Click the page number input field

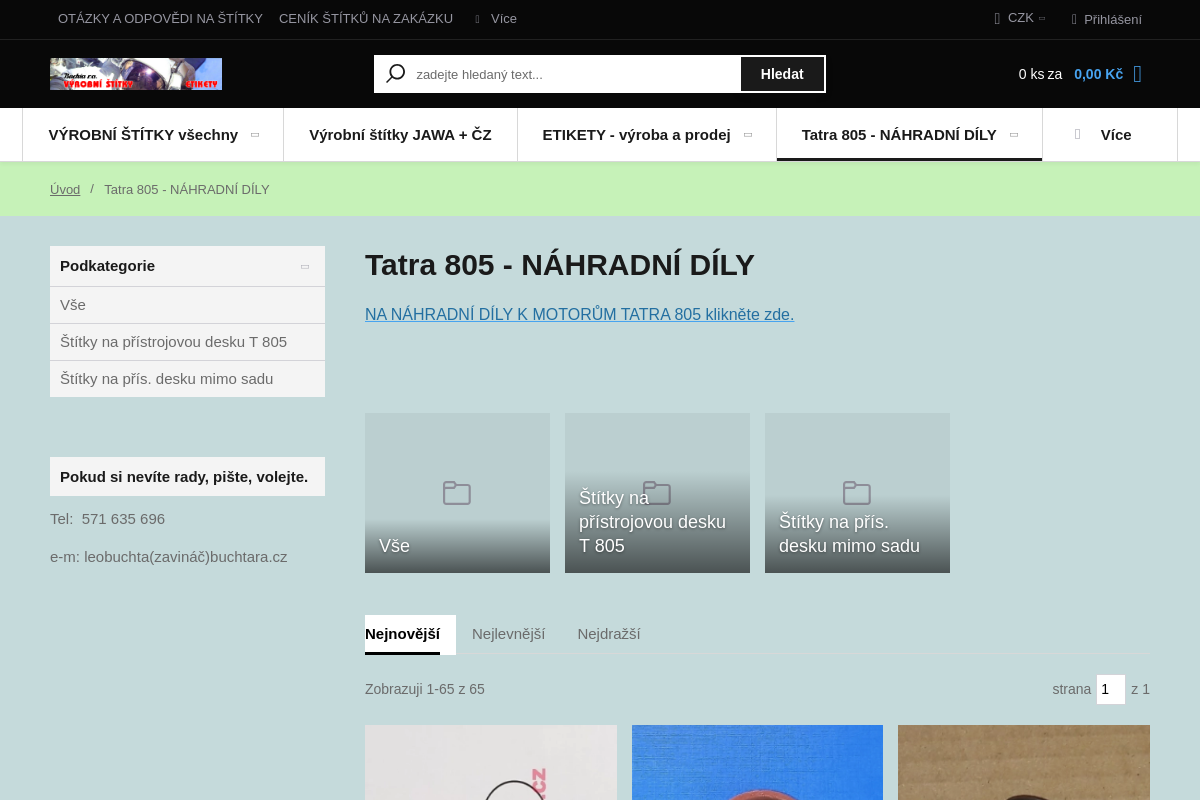coord(1111,689)
